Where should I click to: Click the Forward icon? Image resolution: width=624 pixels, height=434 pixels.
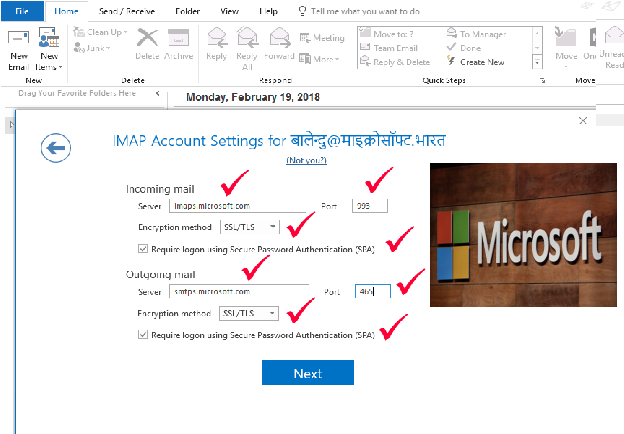coord(279,44)
